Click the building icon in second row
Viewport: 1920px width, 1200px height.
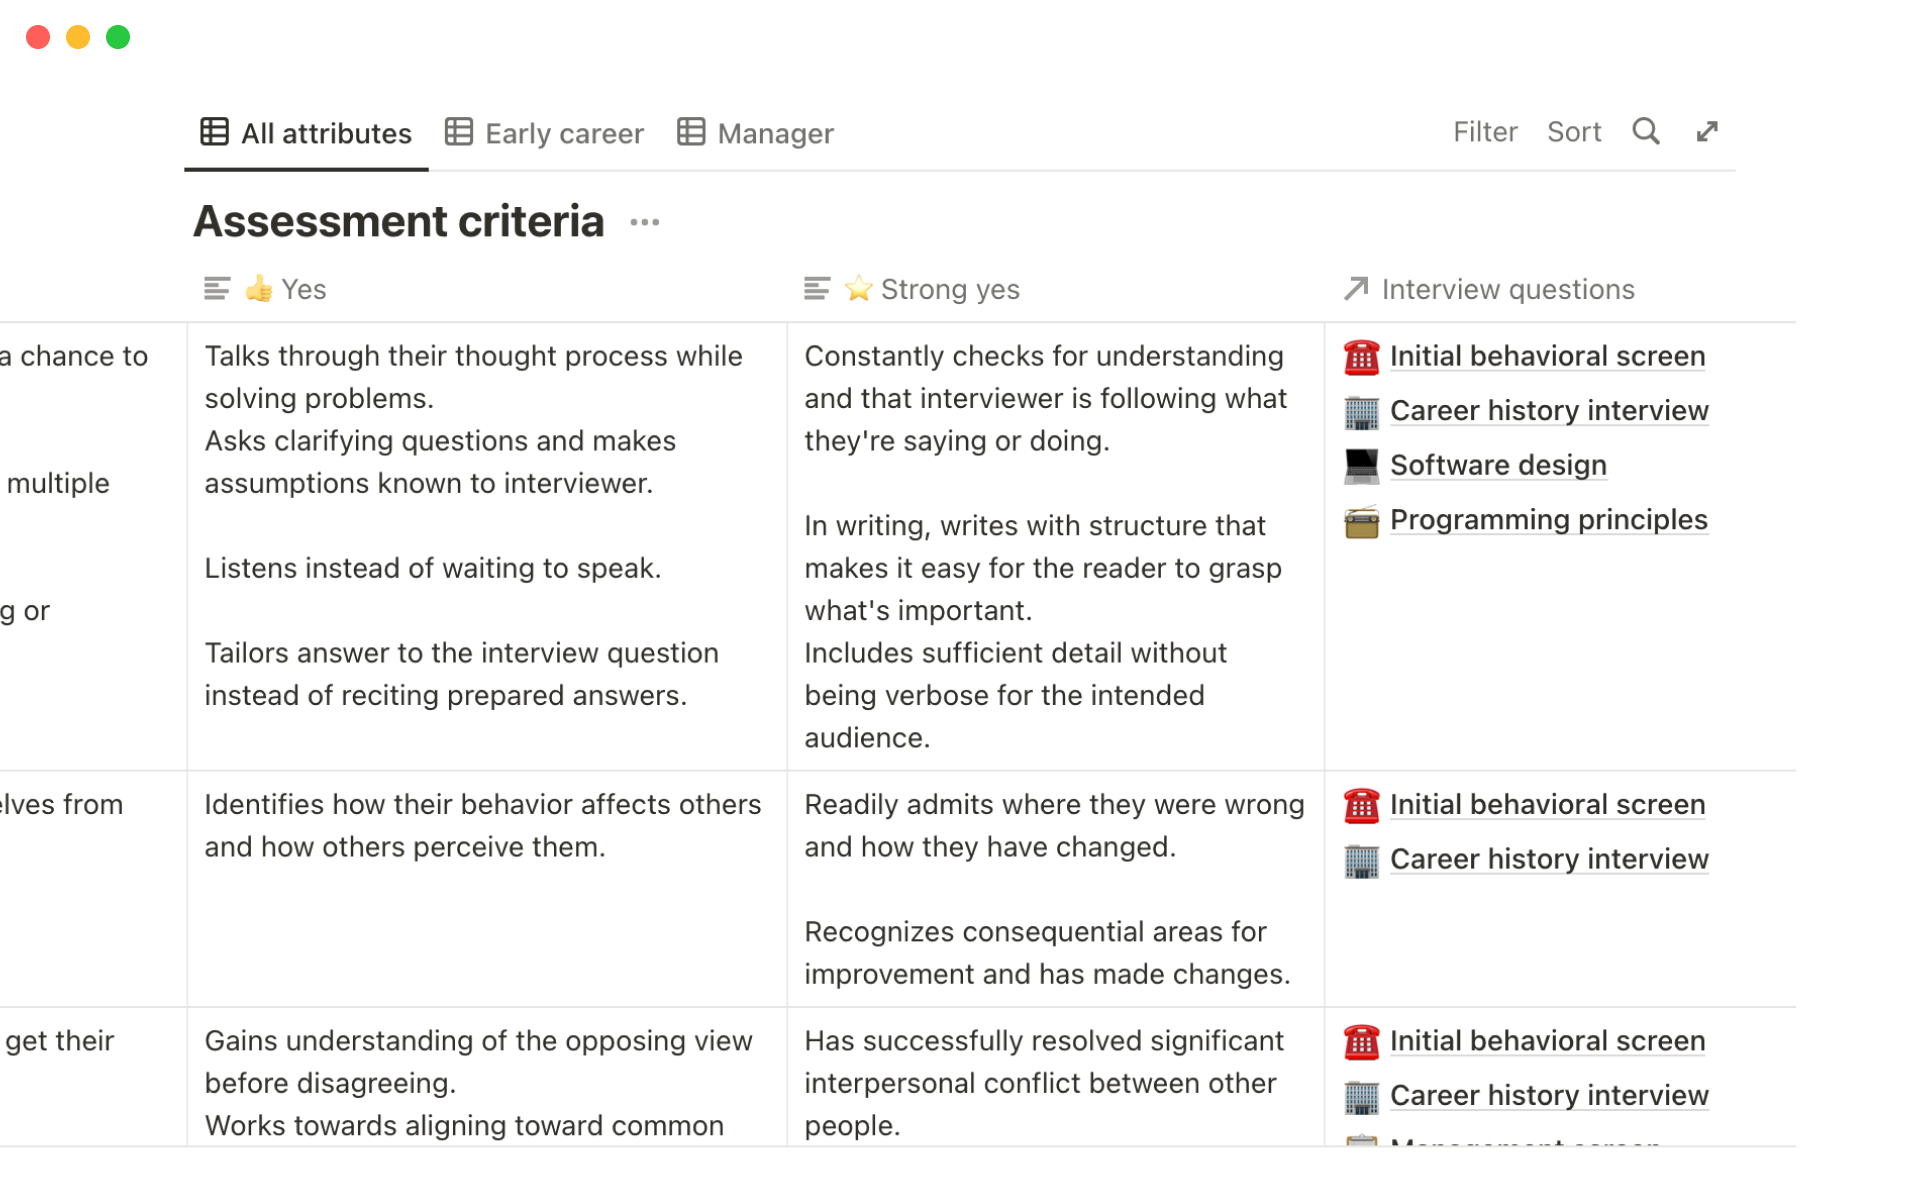(1361, 860)
